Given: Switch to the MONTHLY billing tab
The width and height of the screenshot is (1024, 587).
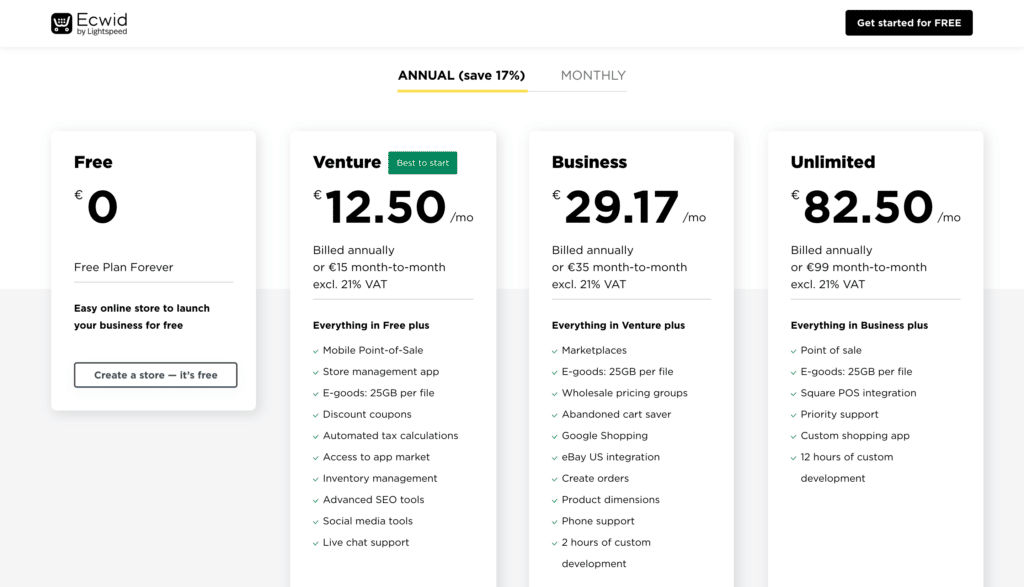Looking at the screenshot, I should coord(593,76).
